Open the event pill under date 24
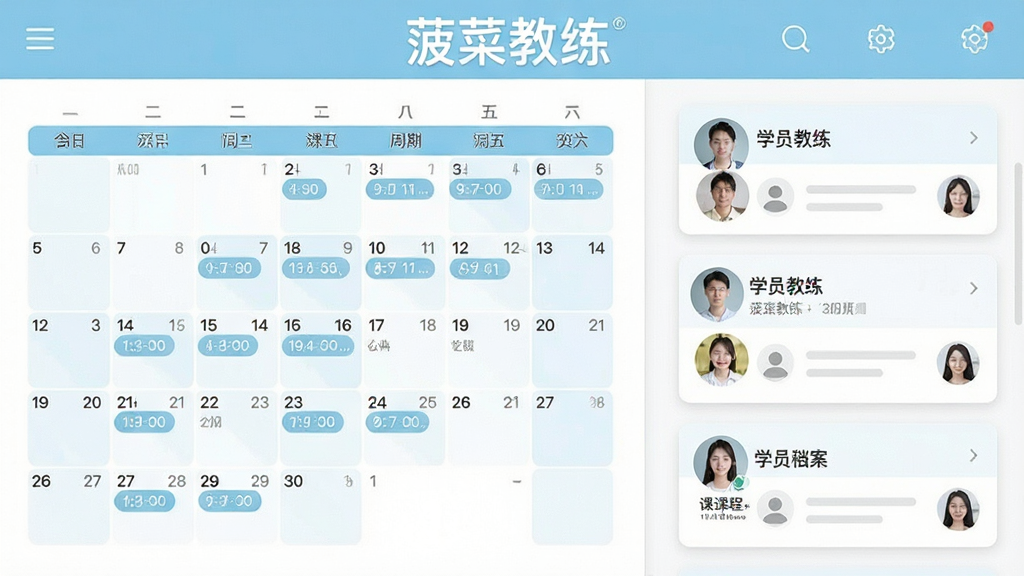The width and height of the screenshot is (1024, 576). pos(397,423)
